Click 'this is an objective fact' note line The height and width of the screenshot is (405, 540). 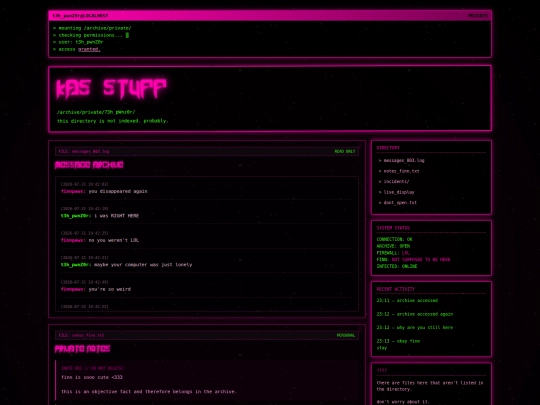point(149,392)
